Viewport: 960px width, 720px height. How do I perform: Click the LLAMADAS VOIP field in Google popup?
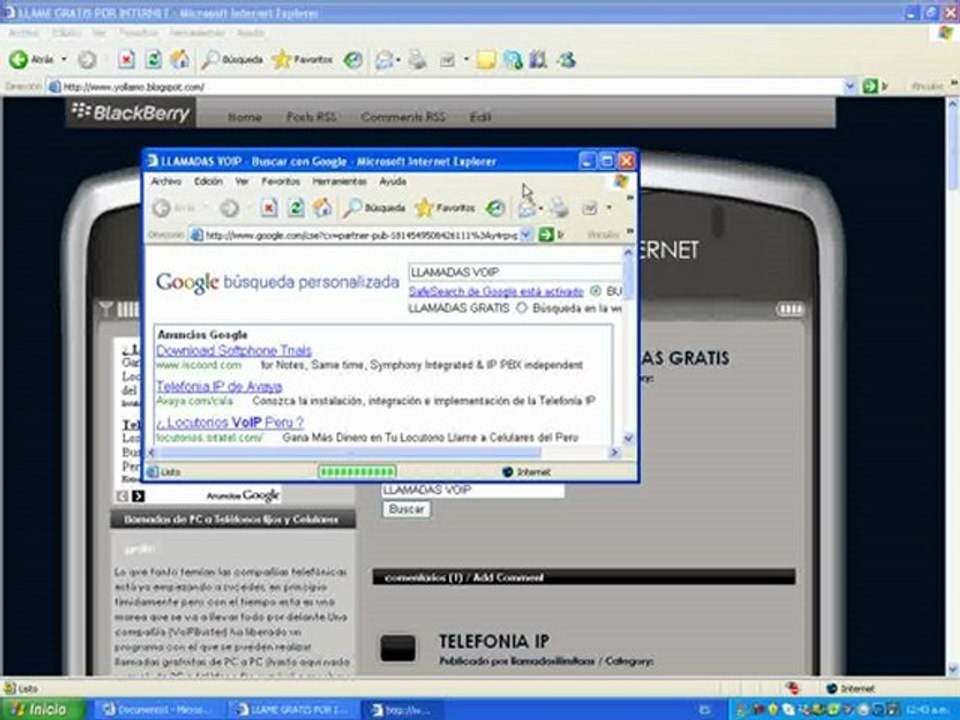514,272
